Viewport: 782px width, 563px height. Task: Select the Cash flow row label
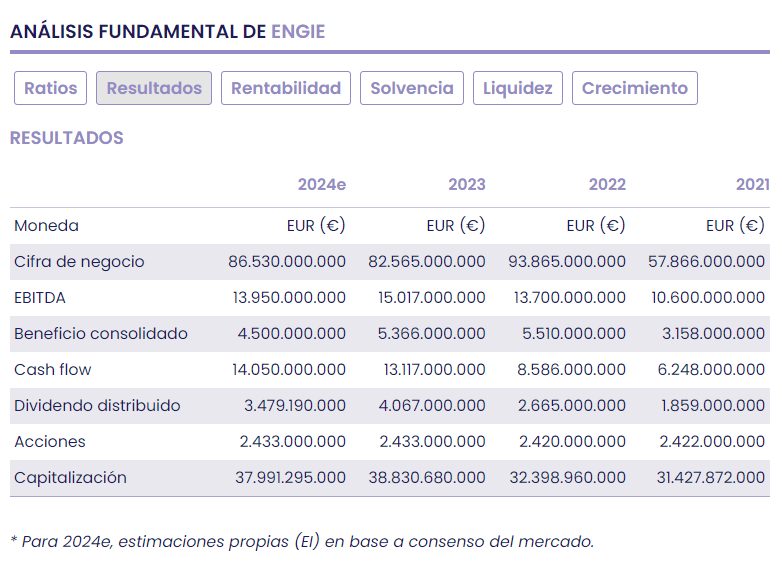(x=53, y=370)
